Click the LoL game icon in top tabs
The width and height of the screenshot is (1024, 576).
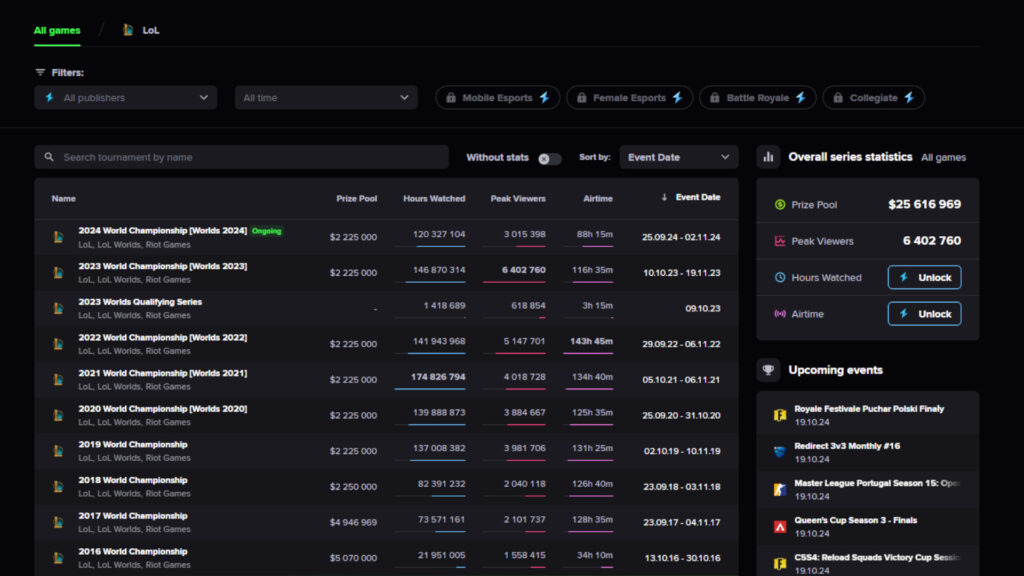click(128, 30)
